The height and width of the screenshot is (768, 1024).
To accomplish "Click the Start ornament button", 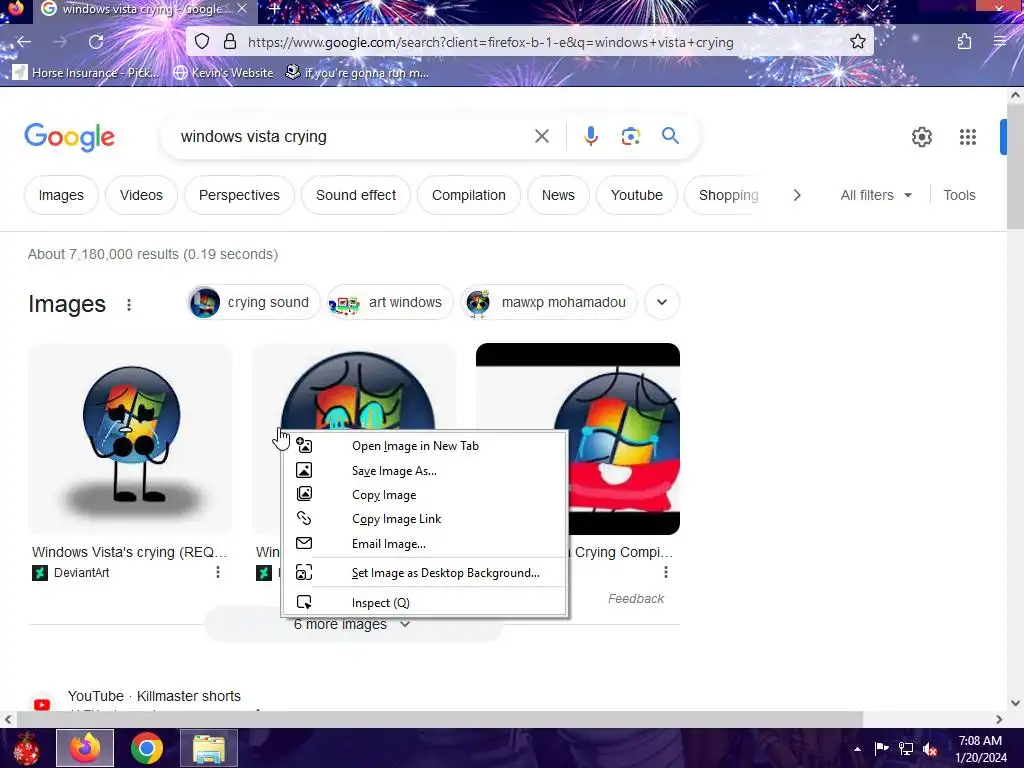I will point(27,748).
